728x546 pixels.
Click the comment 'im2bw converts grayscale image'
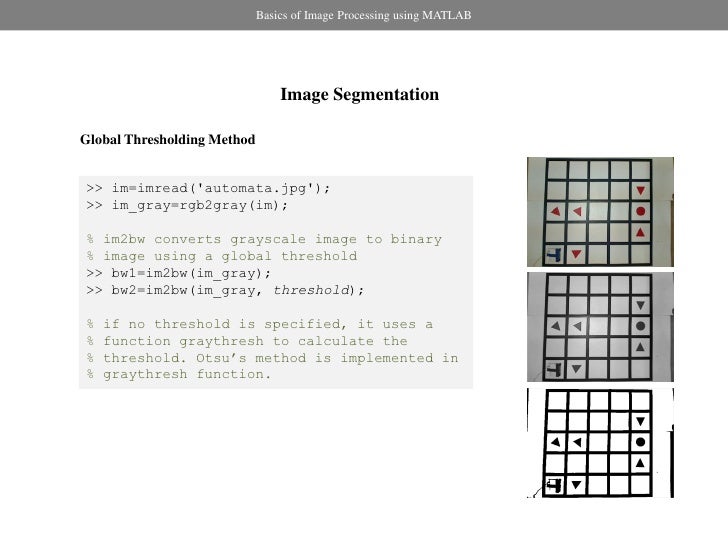[x=264, y=239]
